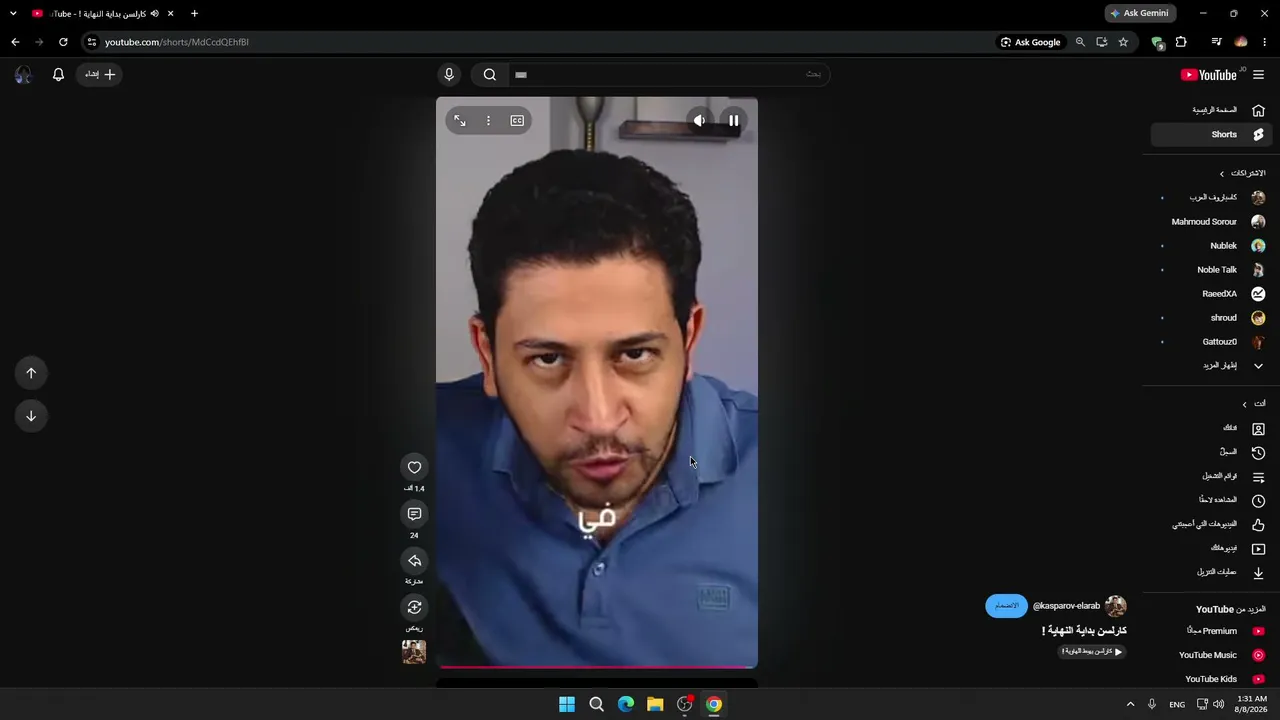
Task: Select Shorts in the sidebar
Action: [1211, 134]
